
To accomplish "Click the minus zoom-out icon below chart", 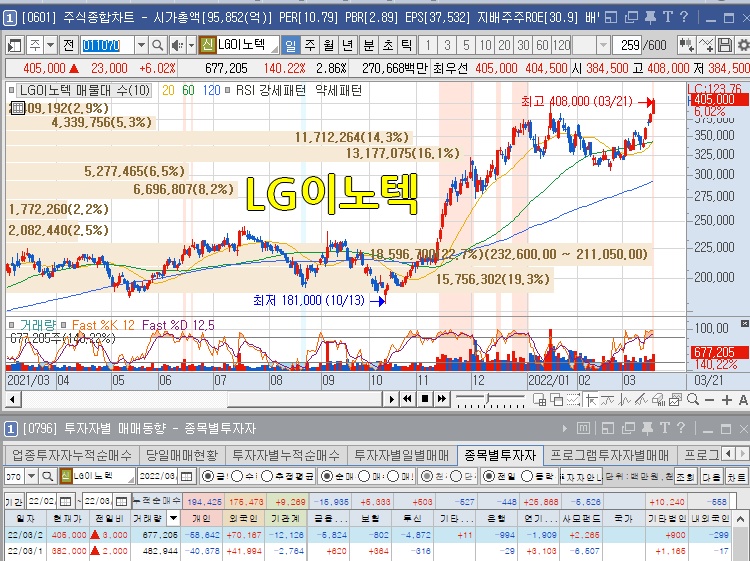I will point(710,400).
